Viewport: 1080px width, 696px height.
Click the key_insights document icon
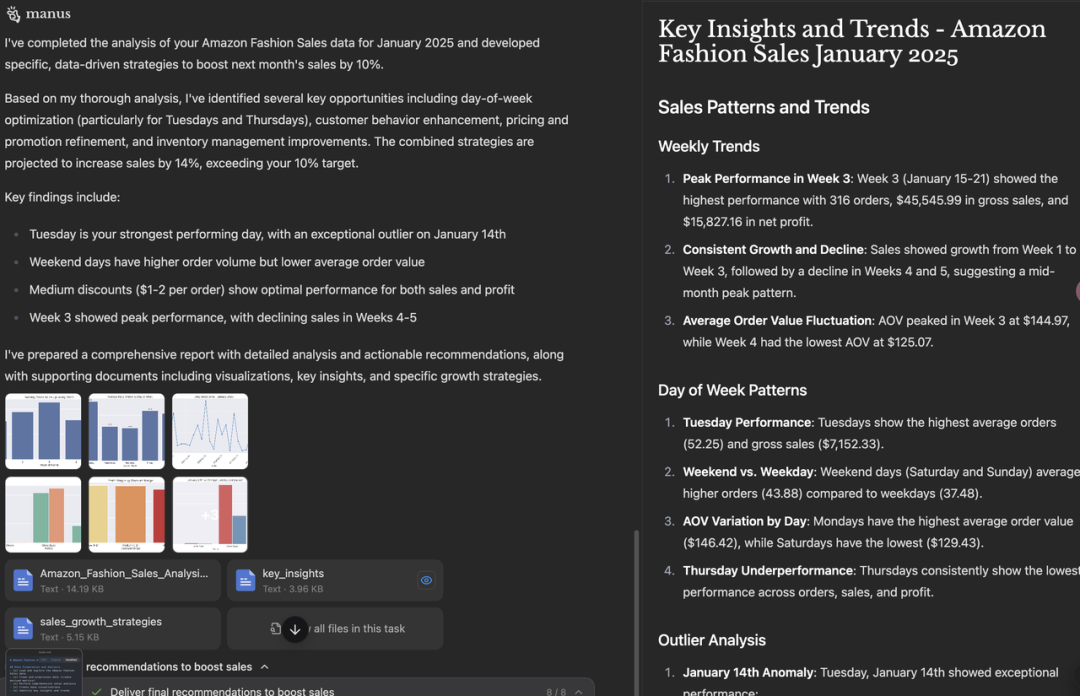[x=245, y=580]
